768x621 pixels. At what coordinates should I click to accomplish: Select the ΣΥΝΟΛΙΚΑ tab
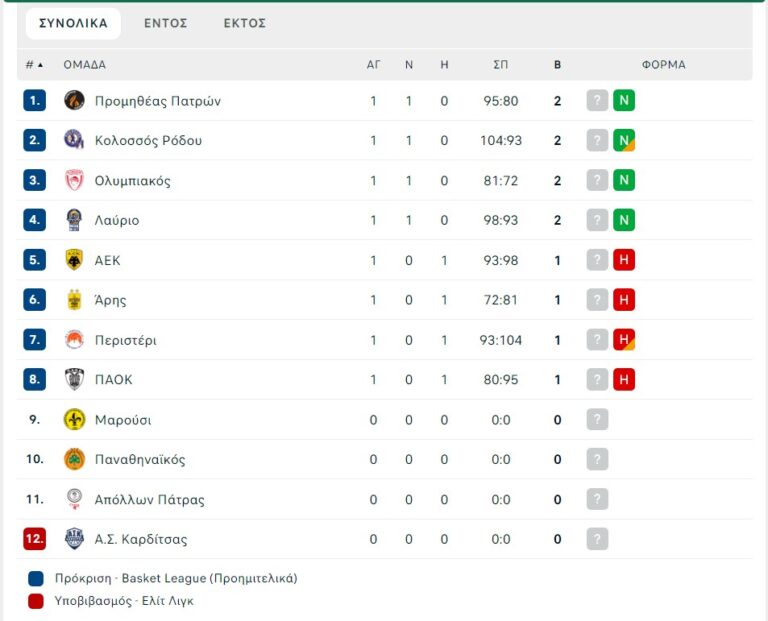point(73,23)
